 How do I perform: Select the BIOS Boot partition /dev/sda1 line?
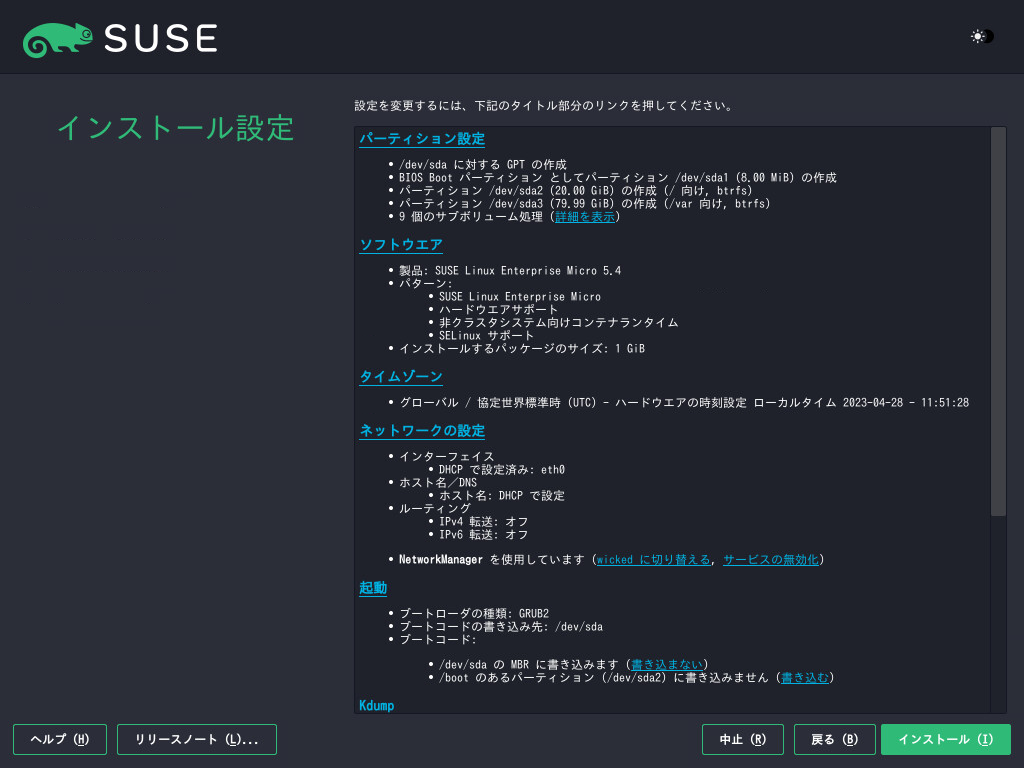click(x=618, y=178)
